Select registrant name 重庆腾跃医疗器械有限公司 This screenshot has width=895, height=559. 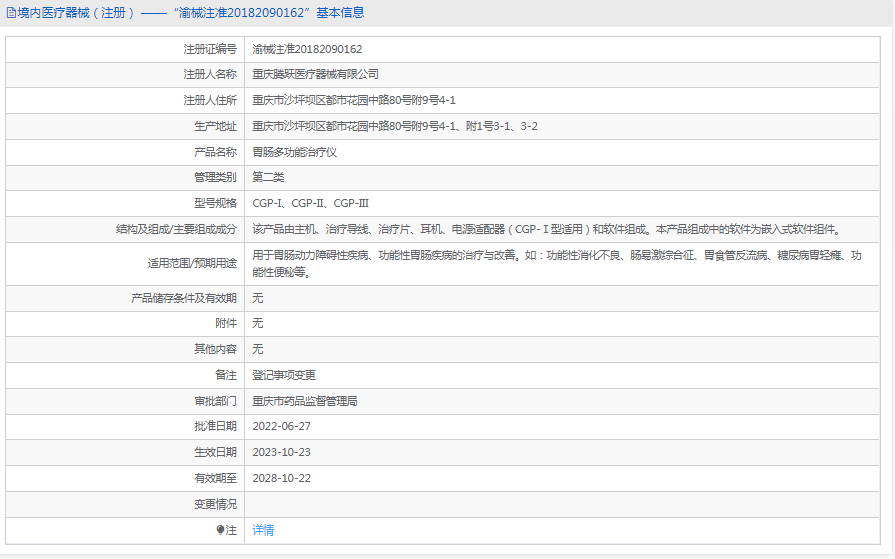pyautogui.click(x=315, y=74)
